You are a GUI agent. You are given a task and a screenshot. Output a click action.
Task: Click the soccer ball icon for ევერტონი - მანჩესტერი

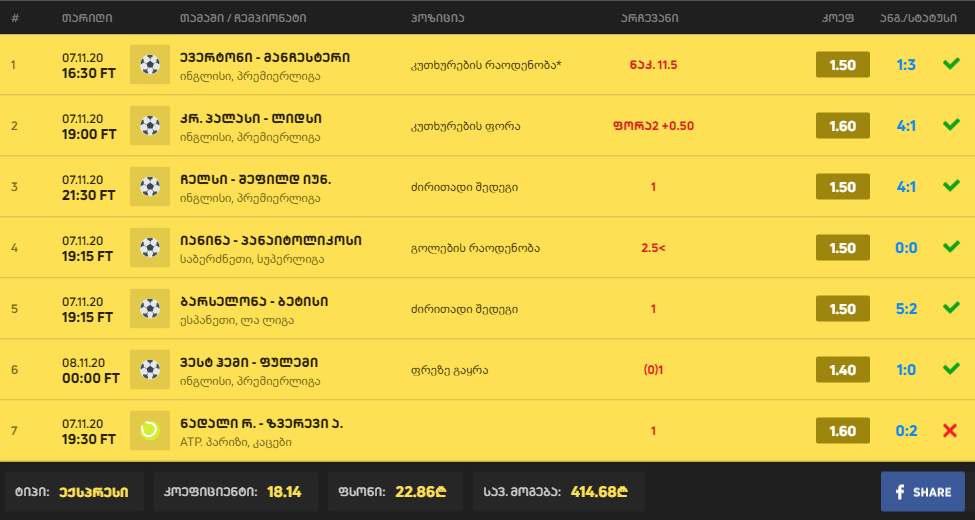pos(150,65)
